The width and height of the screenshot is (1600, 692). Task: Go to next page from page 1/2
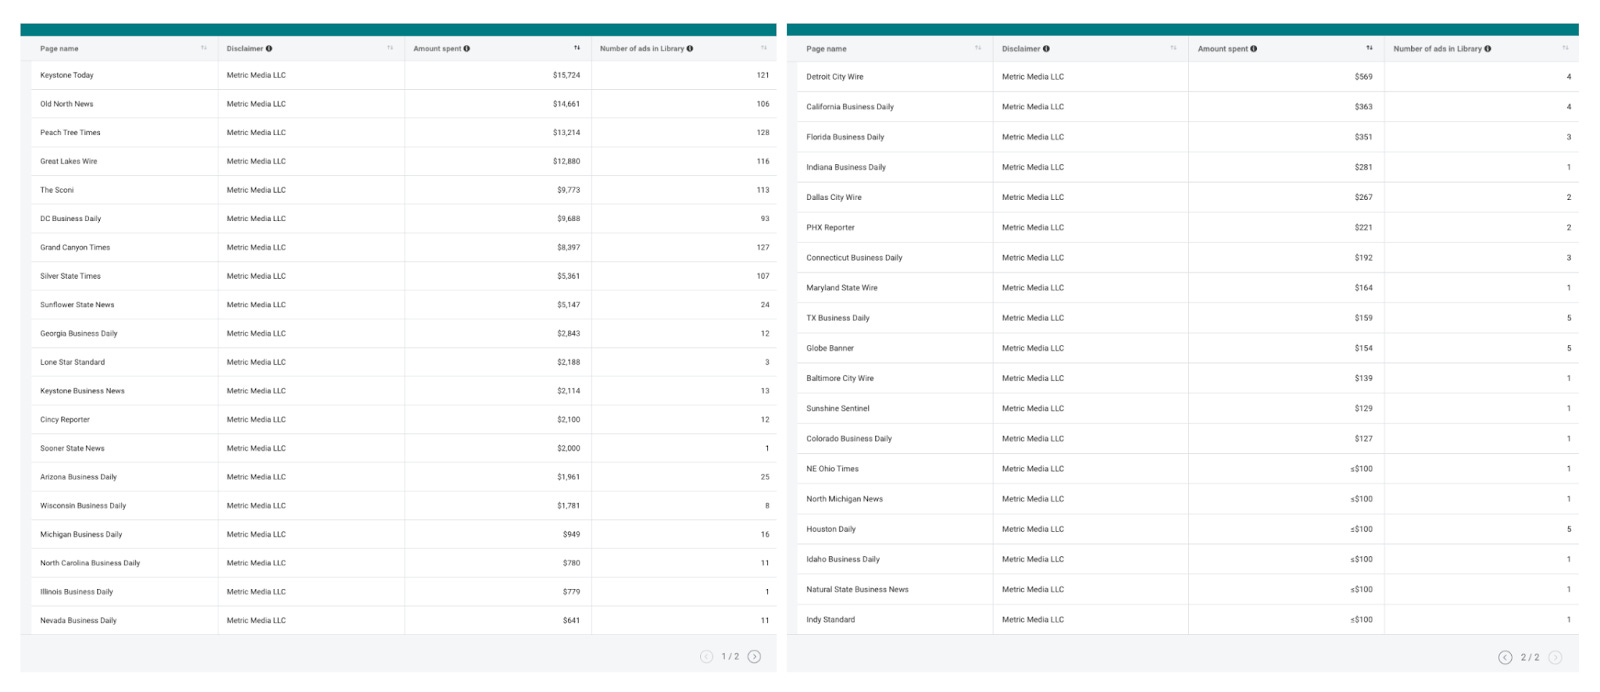click(x=754, y=656)
